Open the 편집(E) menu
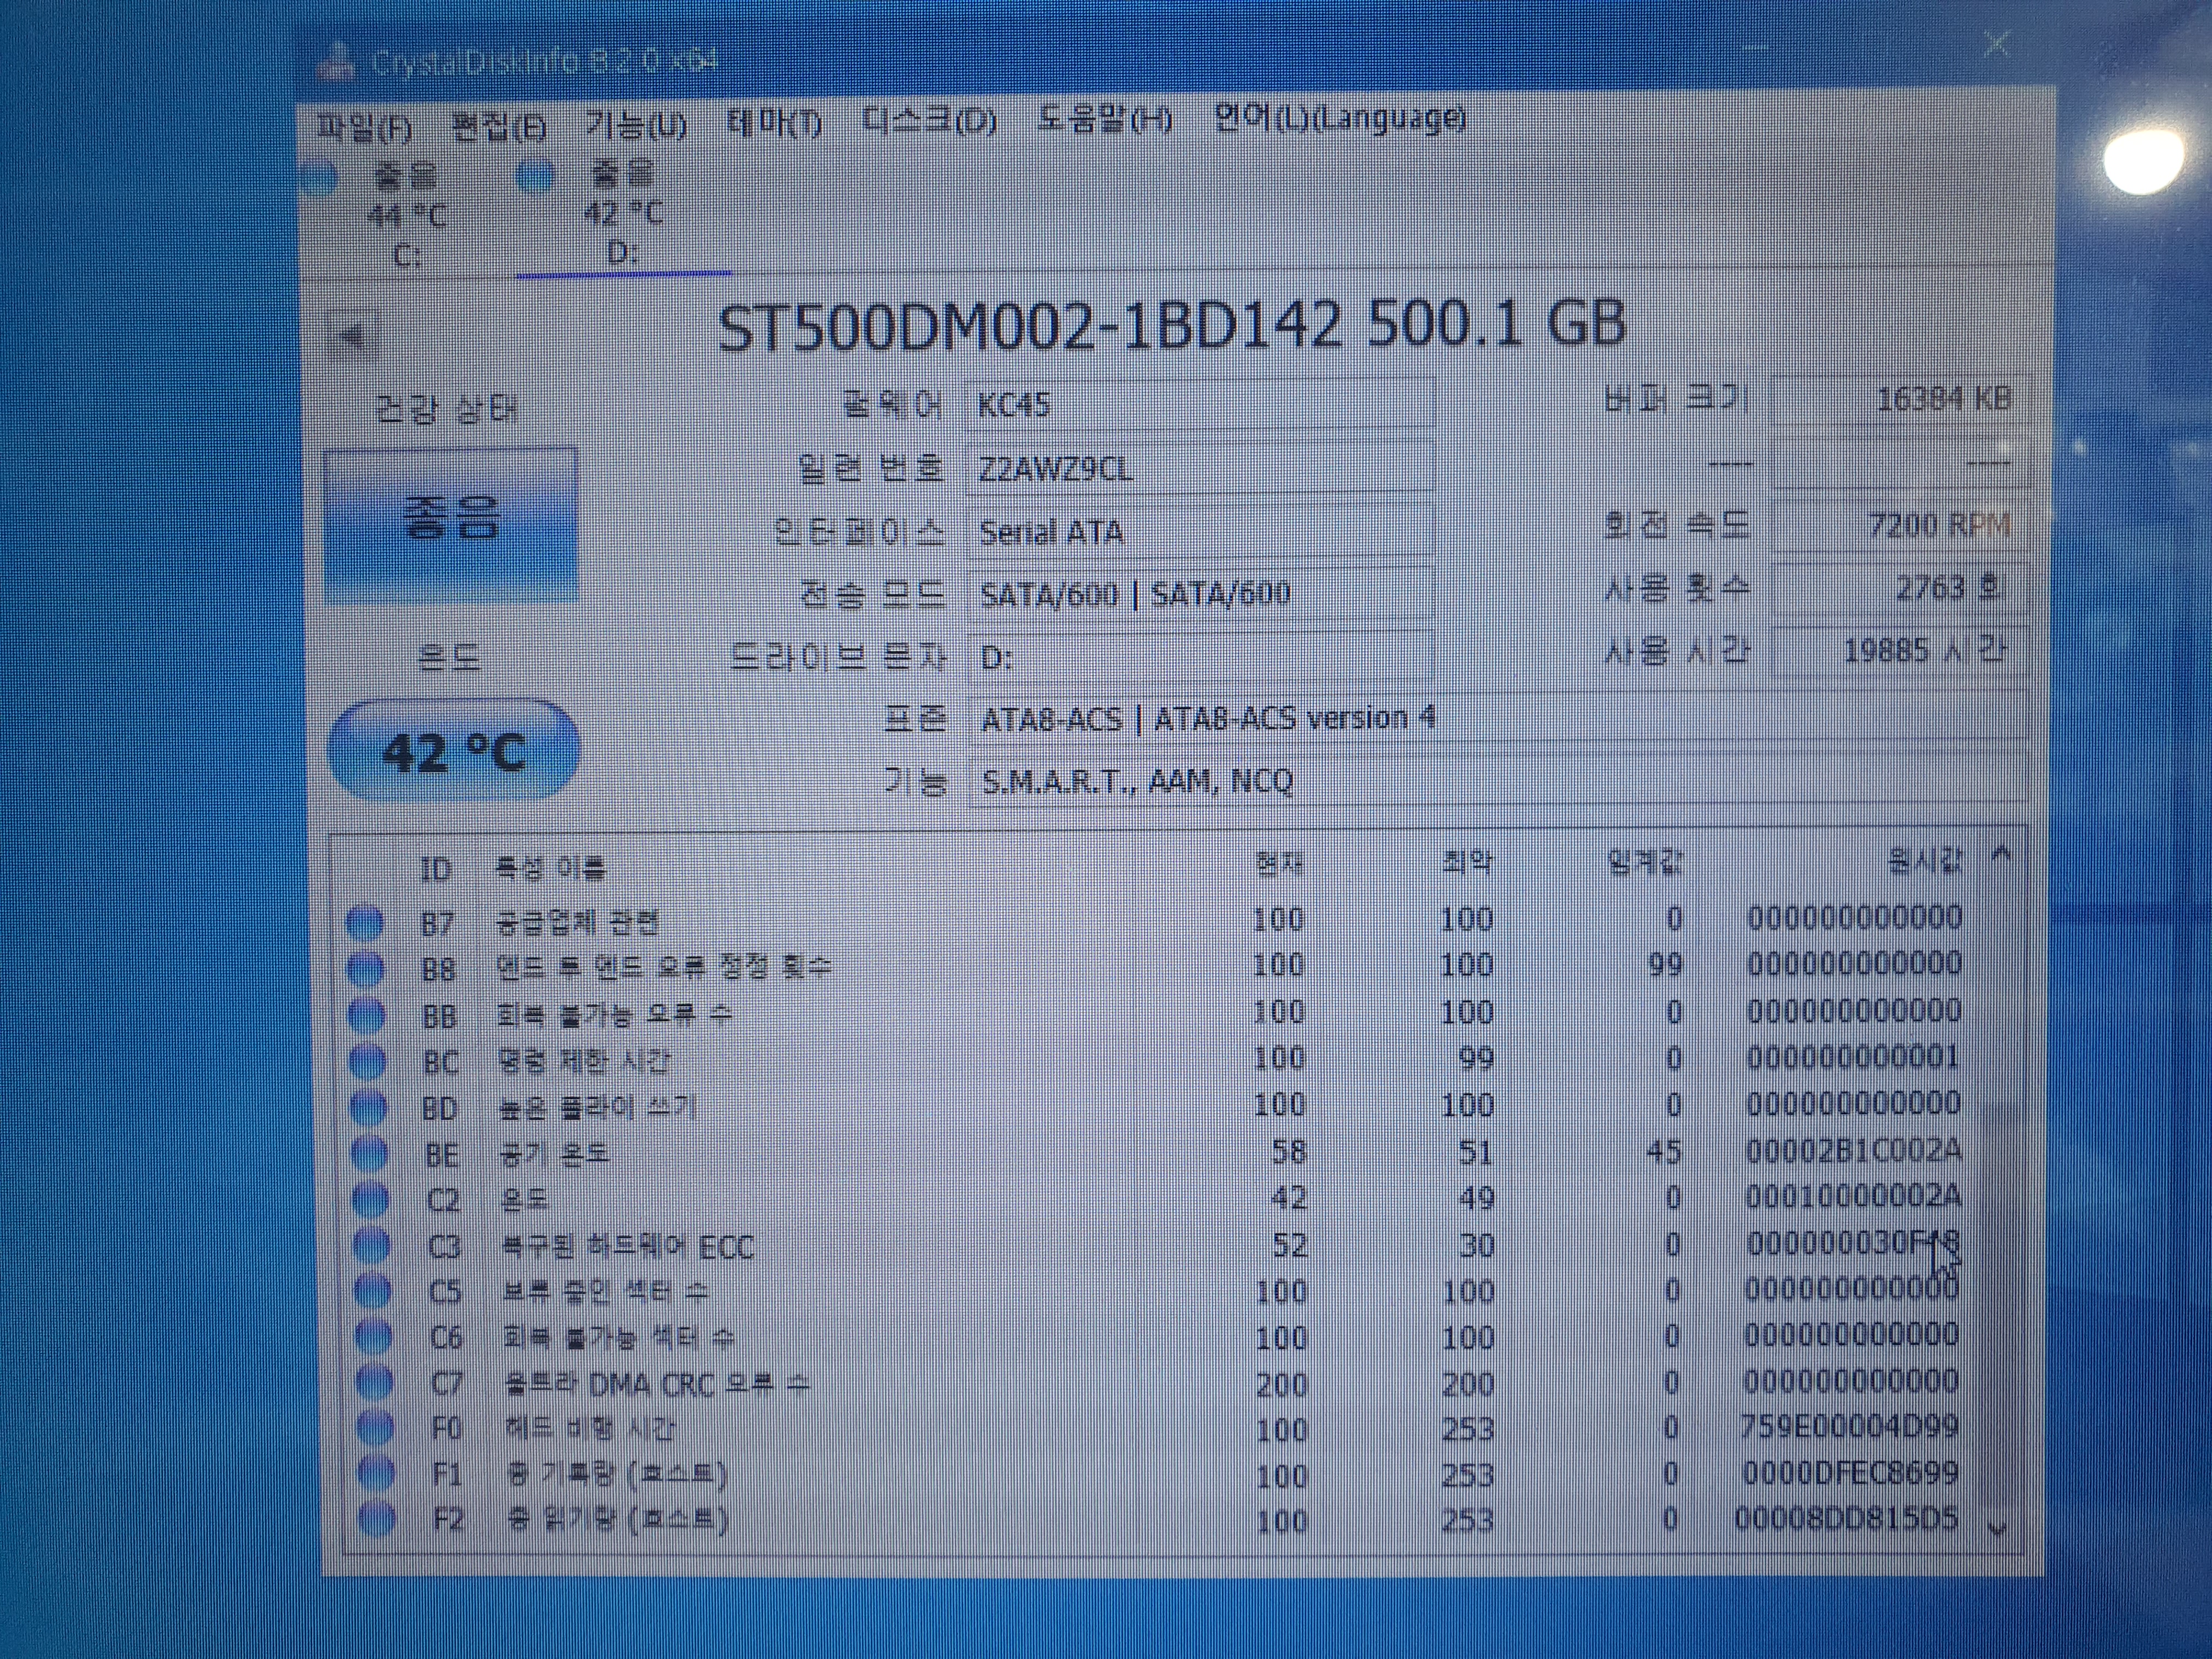The width and height of the screenshot is (2212, 1659). (x=499, y=126)
